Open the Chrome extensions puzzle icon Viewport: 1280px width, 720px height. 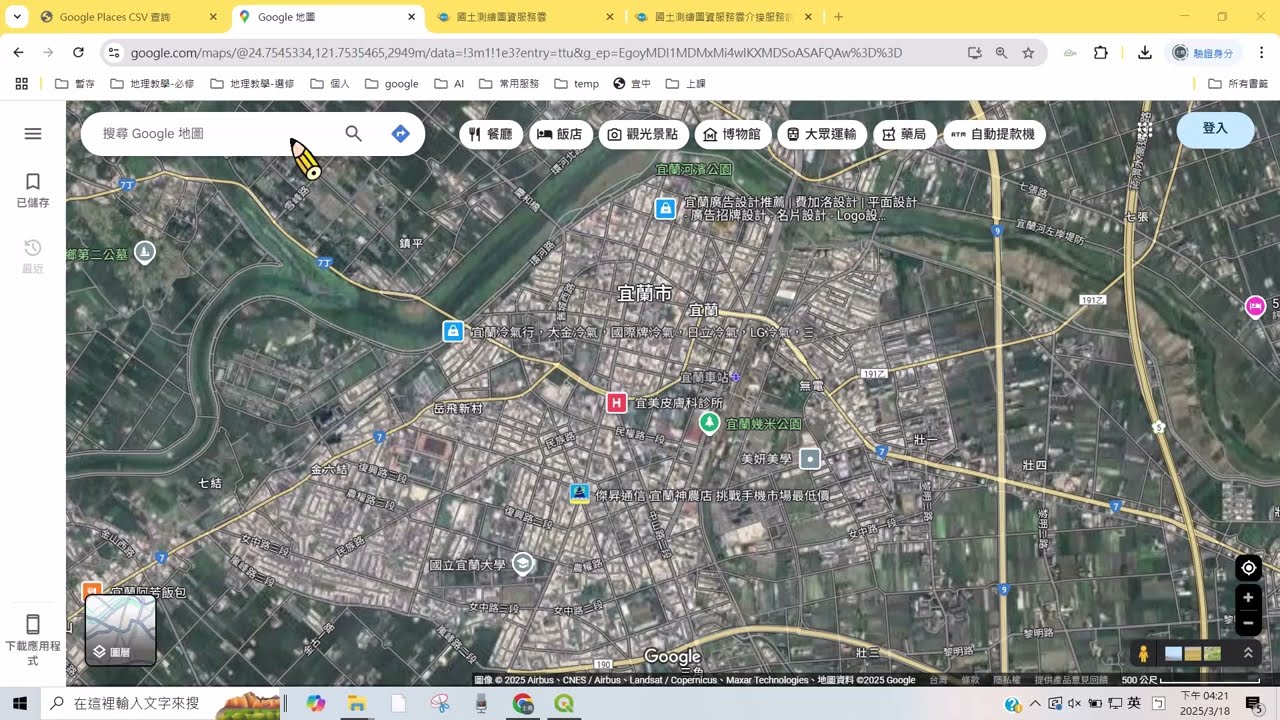pyautogui.click(x=1101, y=52)
